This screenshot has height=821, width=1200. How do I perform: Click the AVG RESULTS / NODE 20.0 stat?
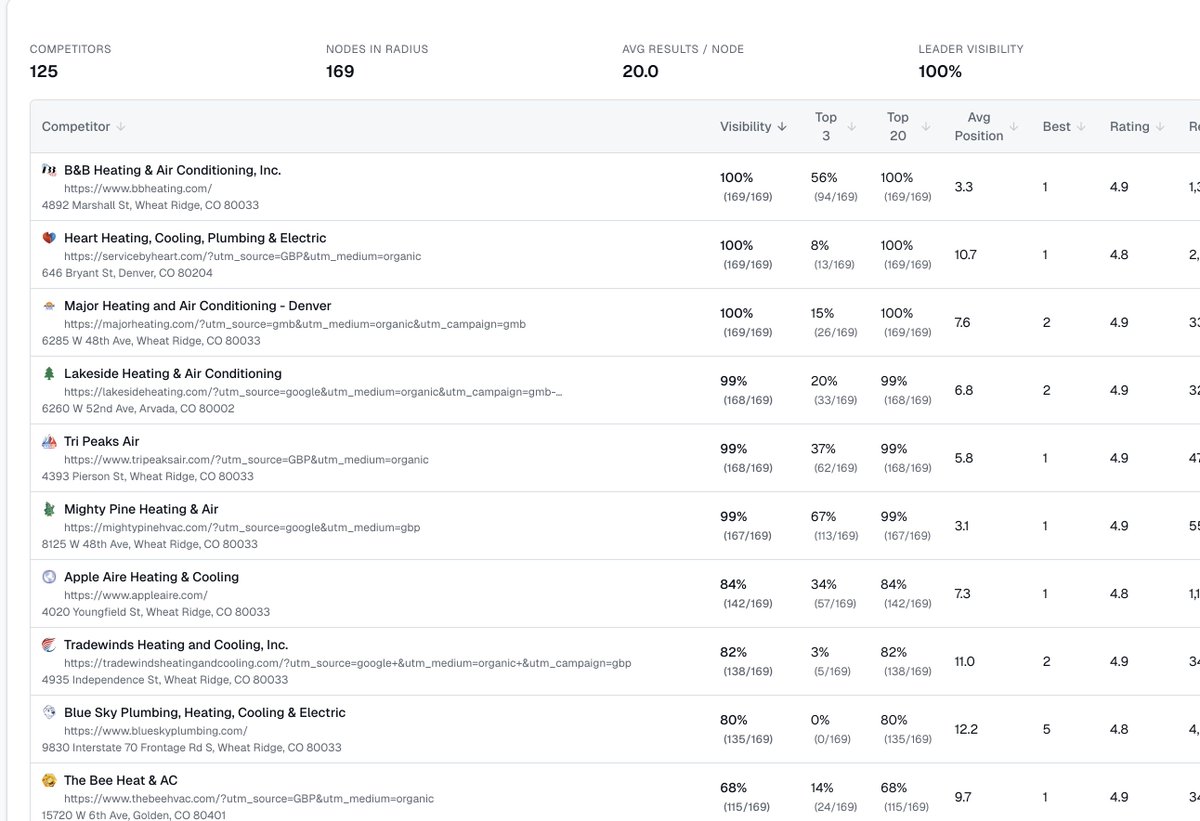point(683,61)
